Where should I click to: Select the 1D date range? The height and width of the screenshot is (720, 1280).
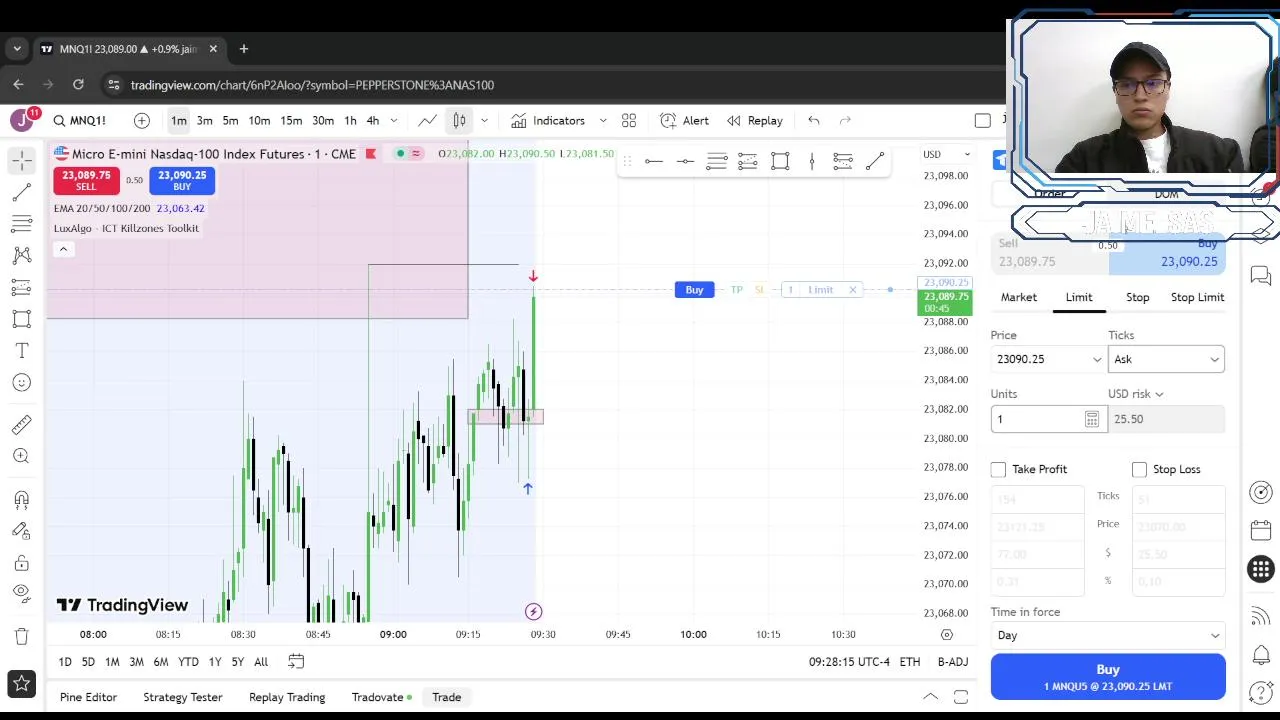65,662
